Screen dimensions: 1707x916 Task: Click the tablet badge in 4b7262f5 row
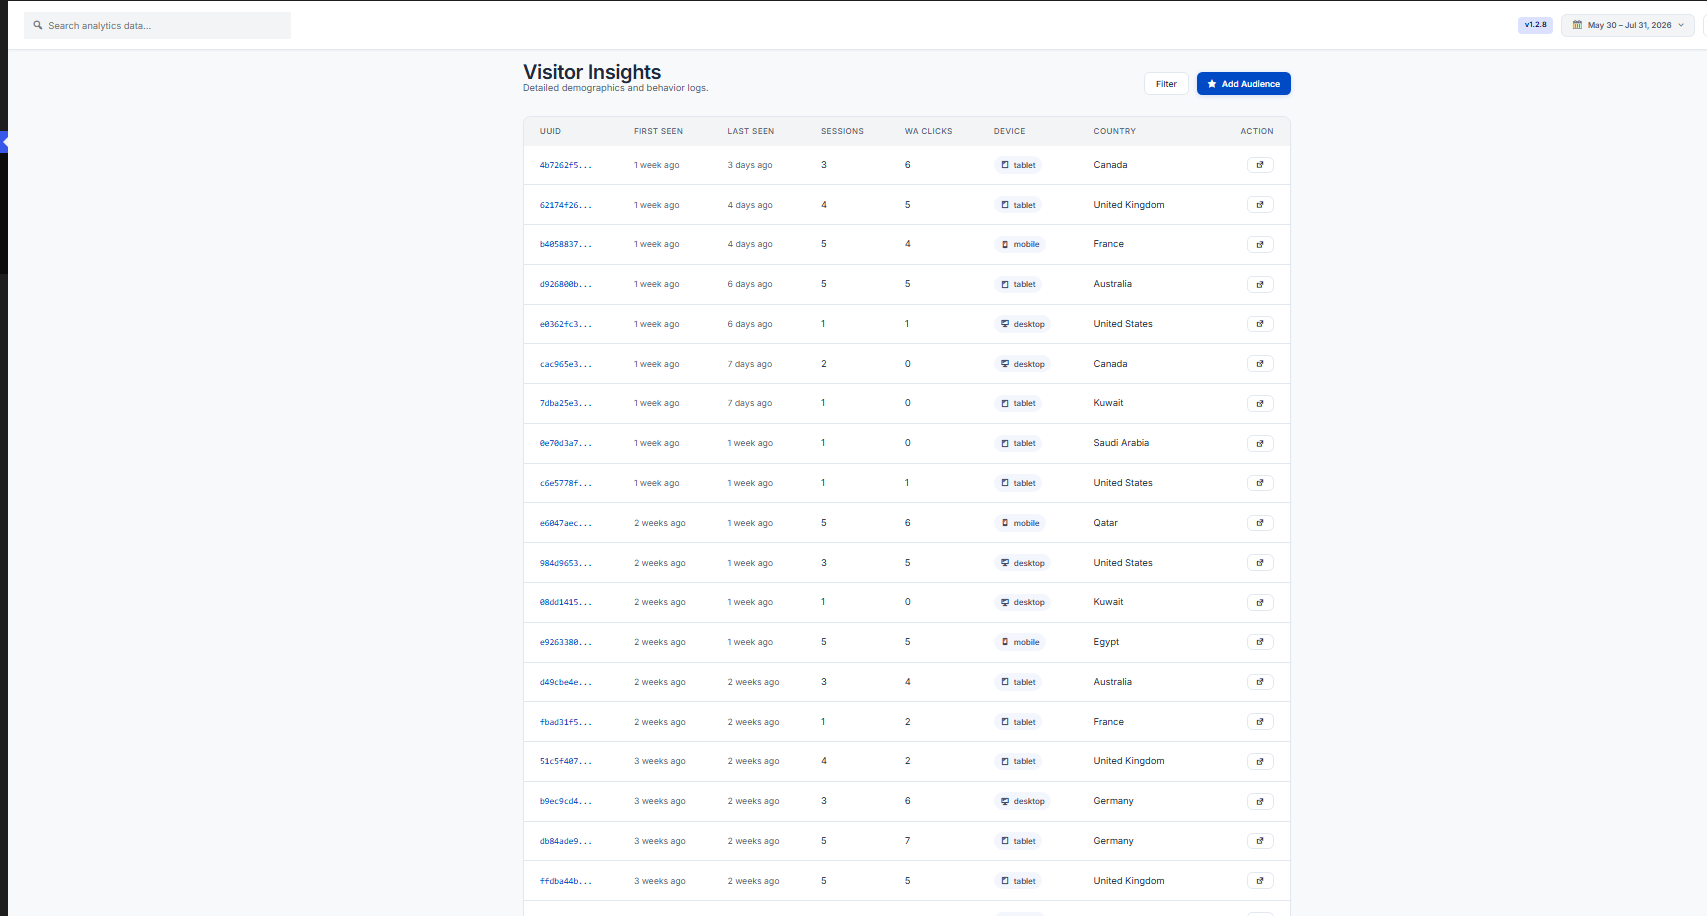tap(1018, 165)
